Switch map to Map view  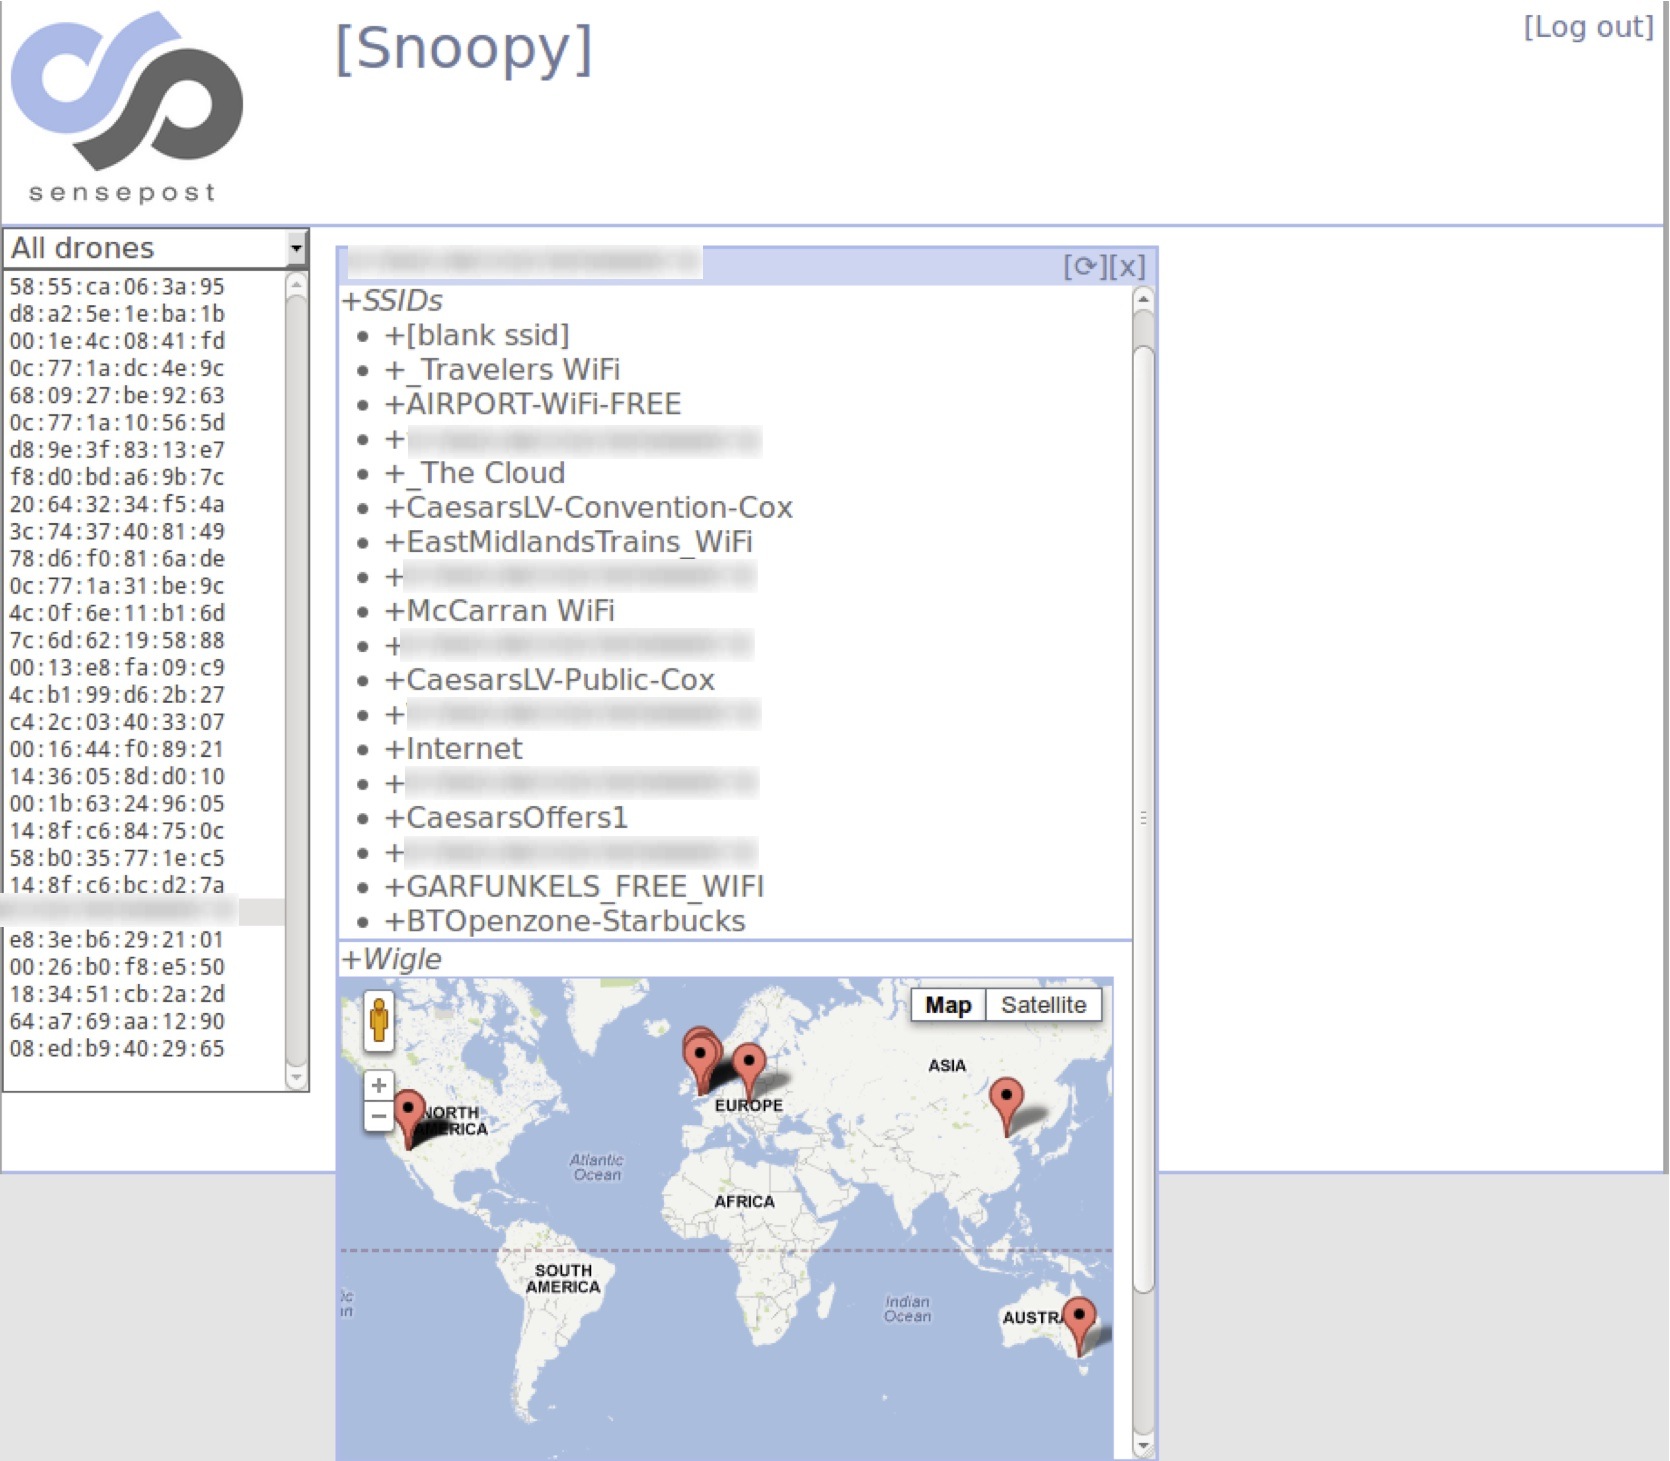click(947, 1005)
